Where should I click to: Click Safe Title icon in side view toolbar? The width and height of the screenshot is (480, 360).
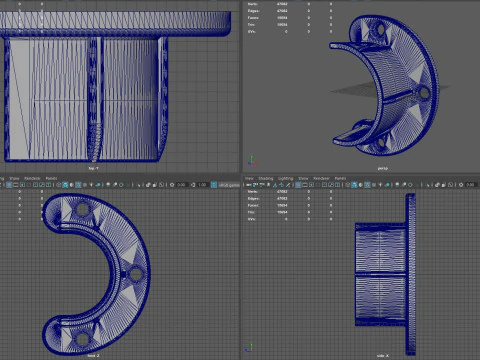pyautogui.click(x=337, y=185)
